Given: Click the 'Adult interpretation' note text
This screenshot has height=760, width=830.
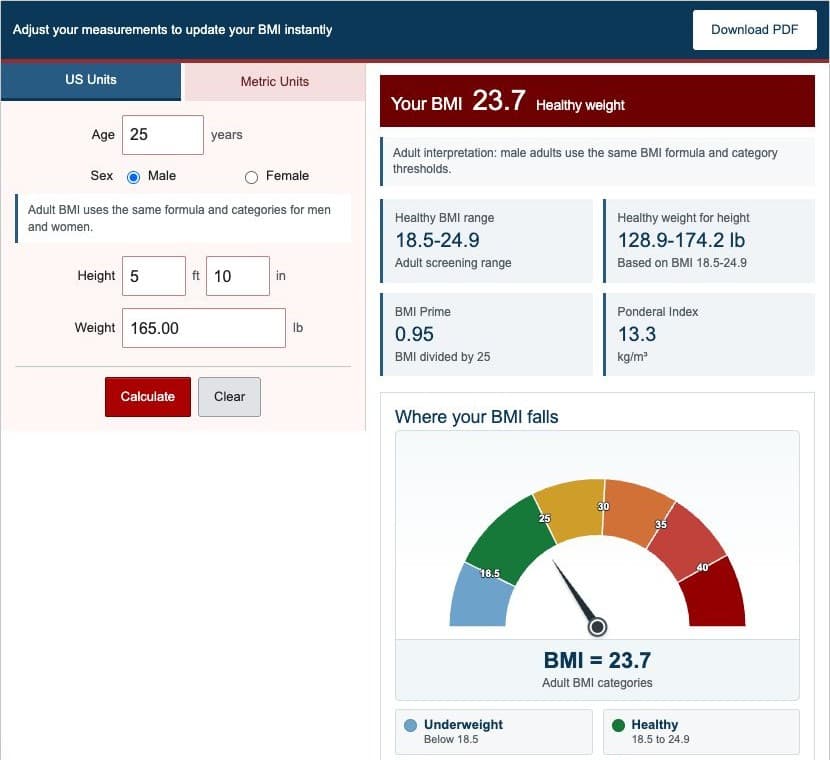Looking at the screenshot, I should (x=585, y=161).
